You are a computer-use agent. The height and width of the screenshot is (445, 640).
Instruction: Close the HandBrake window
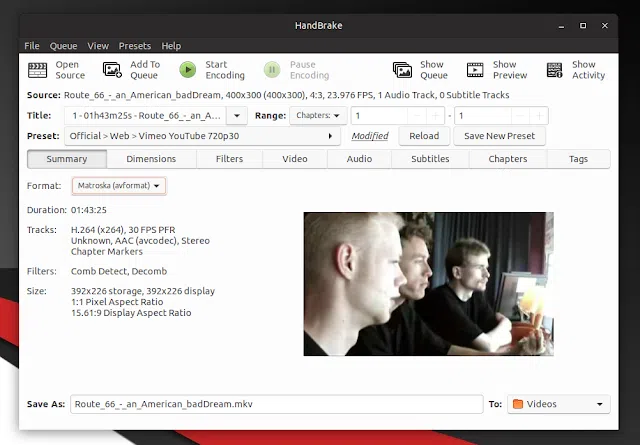[605, 26]
